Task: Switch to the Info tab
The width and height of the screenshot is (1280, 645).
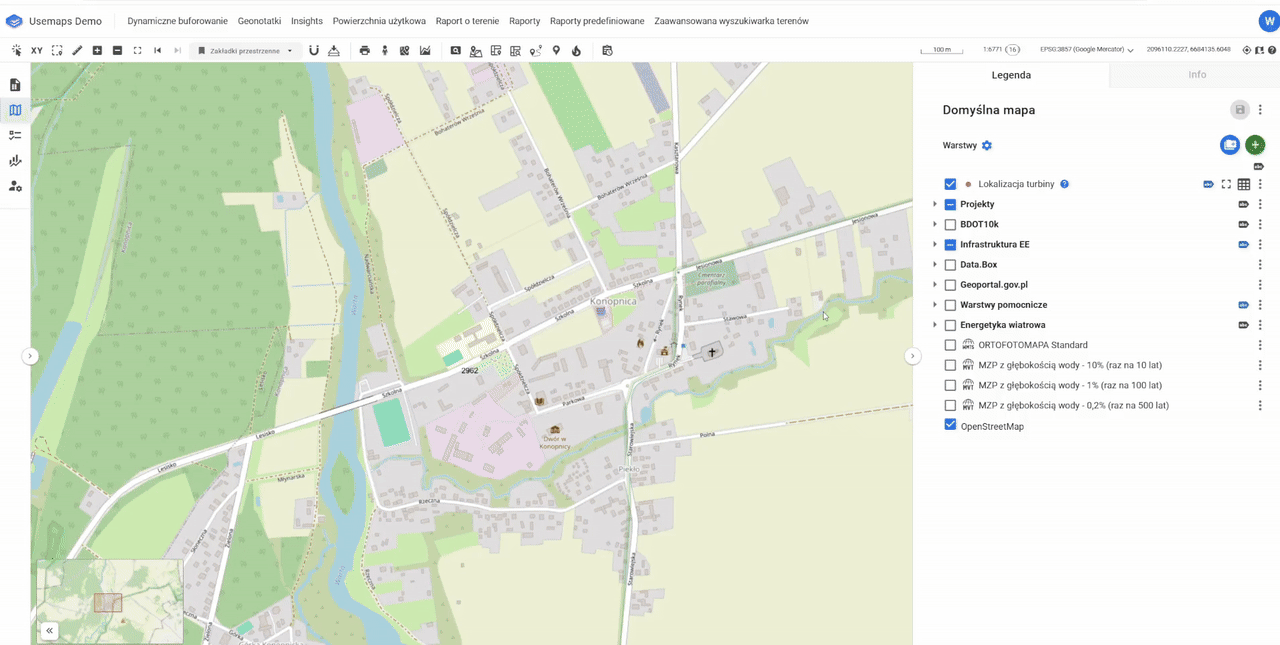Action: (x=1196, y=75)
